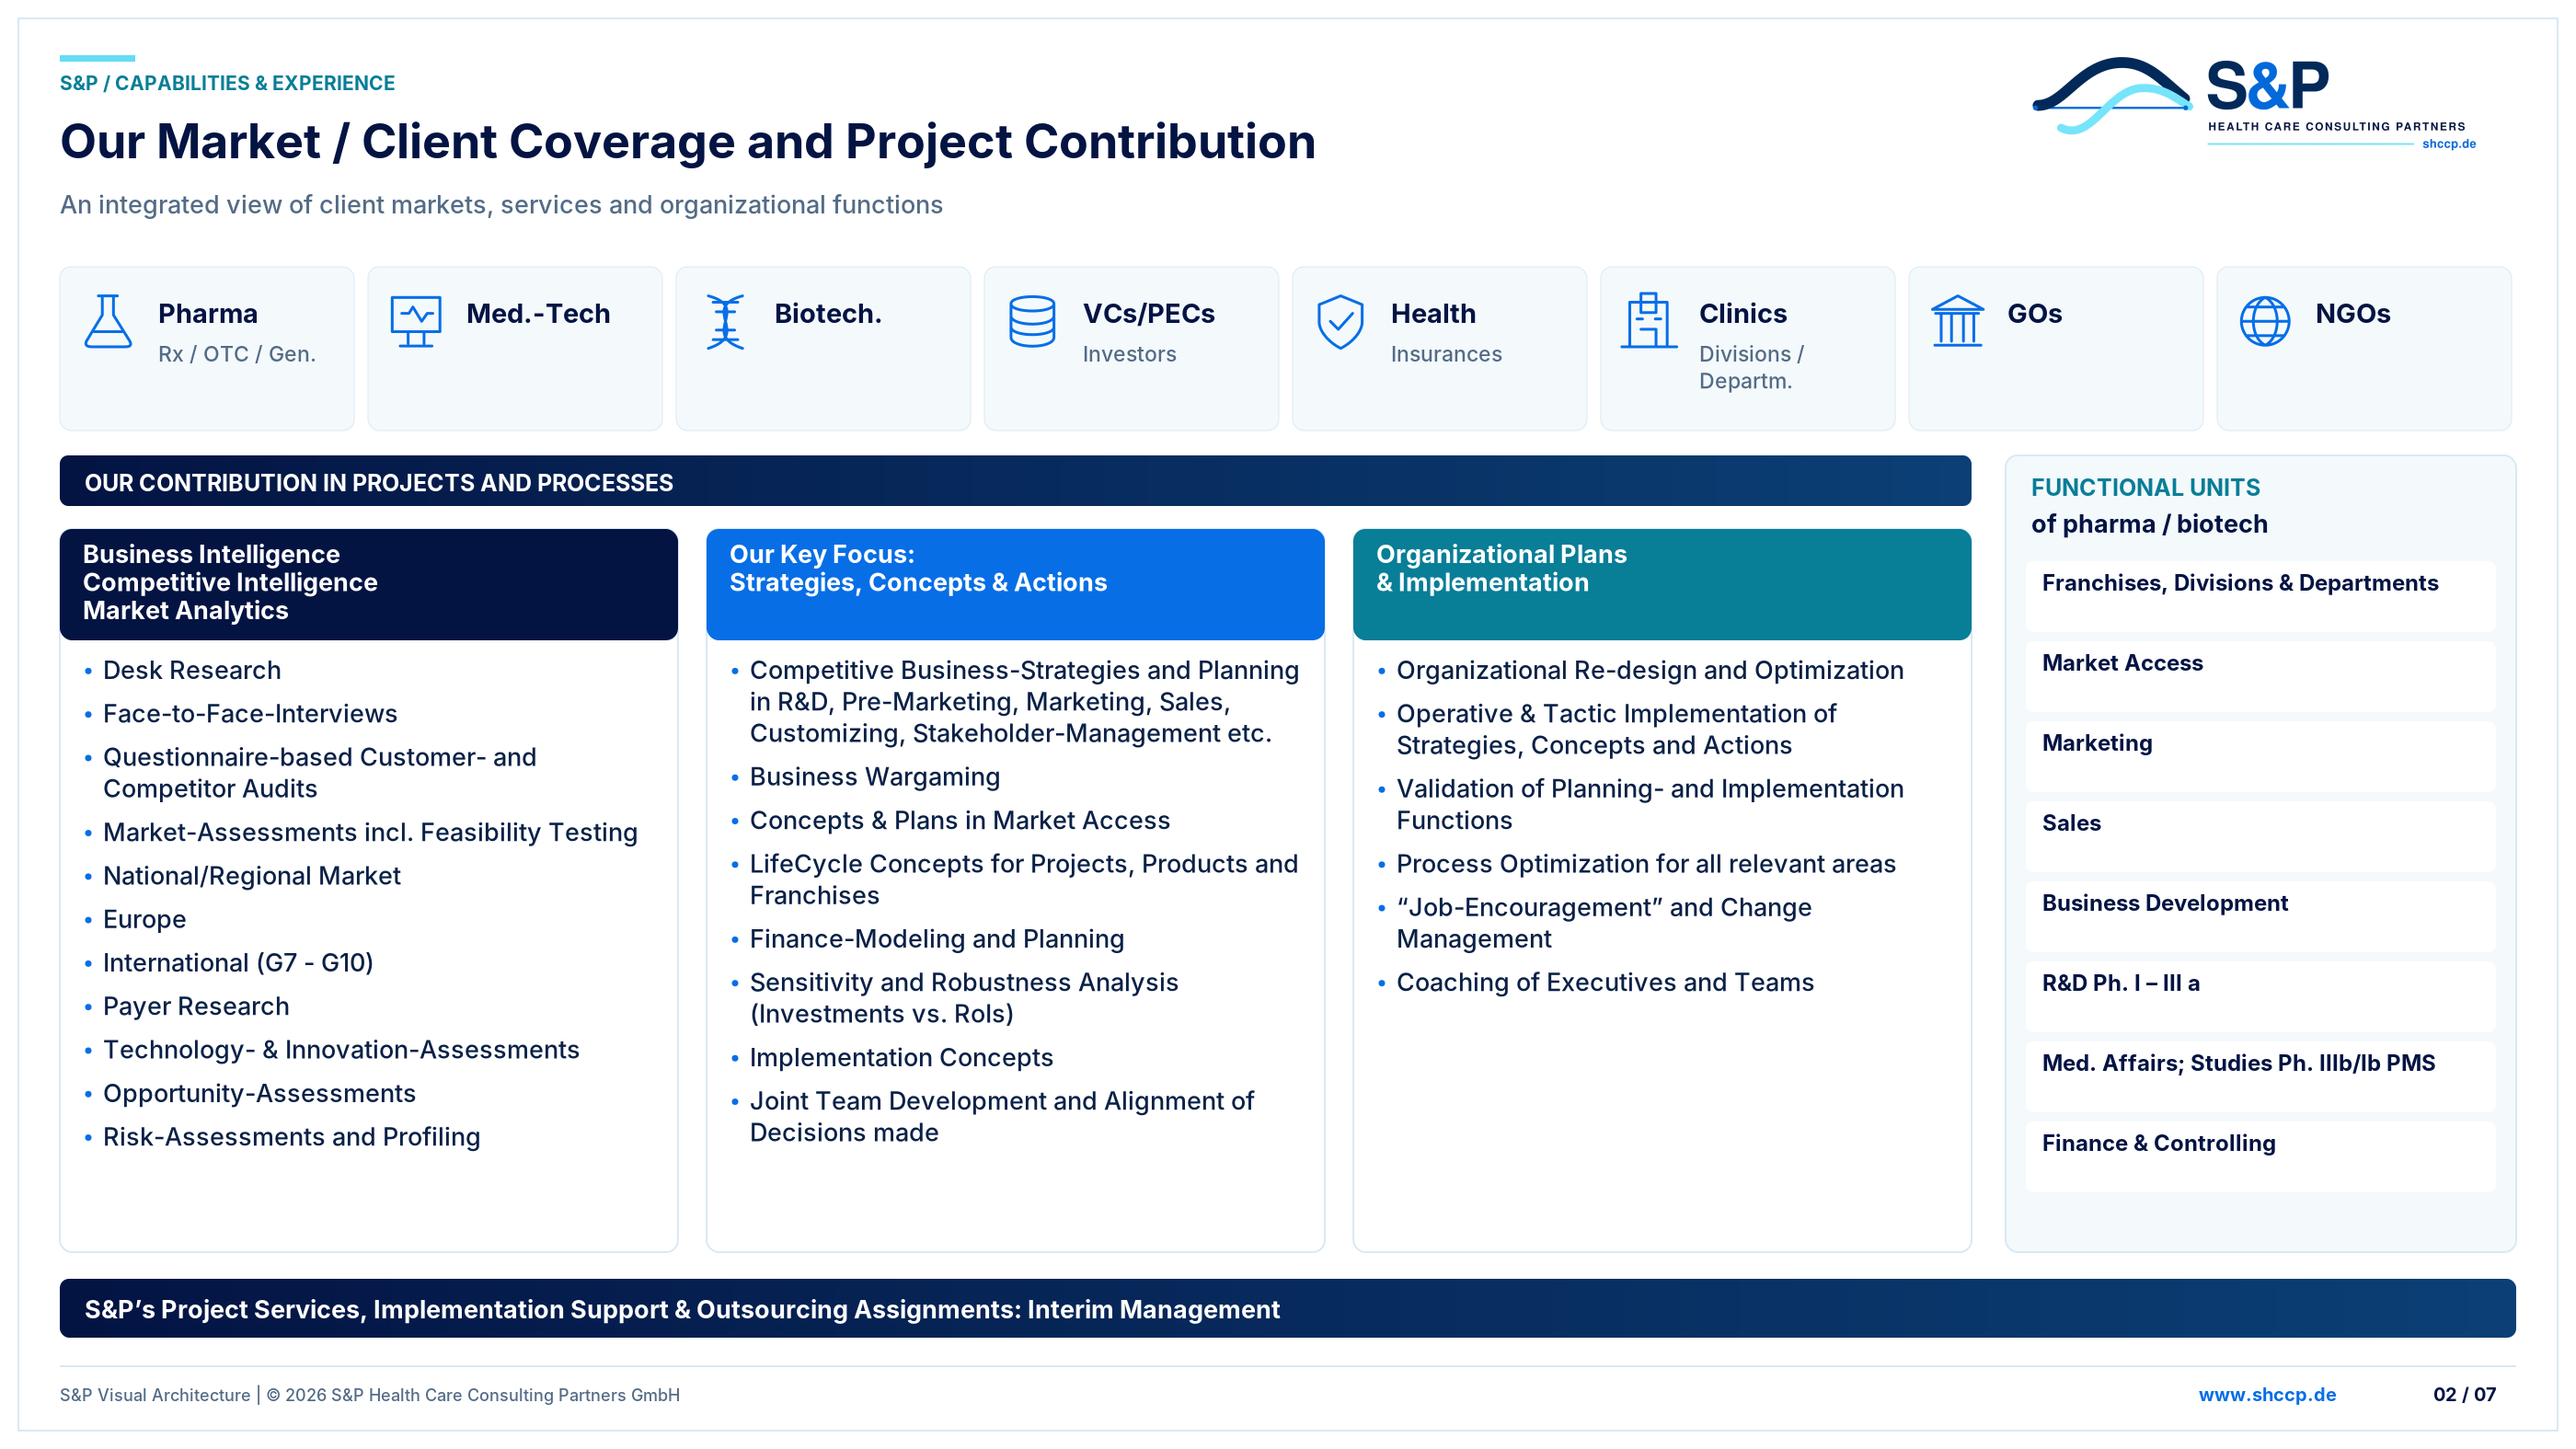Click the VCs/PECs database stack icon

pyautogui.click(x=1032, y=321)
